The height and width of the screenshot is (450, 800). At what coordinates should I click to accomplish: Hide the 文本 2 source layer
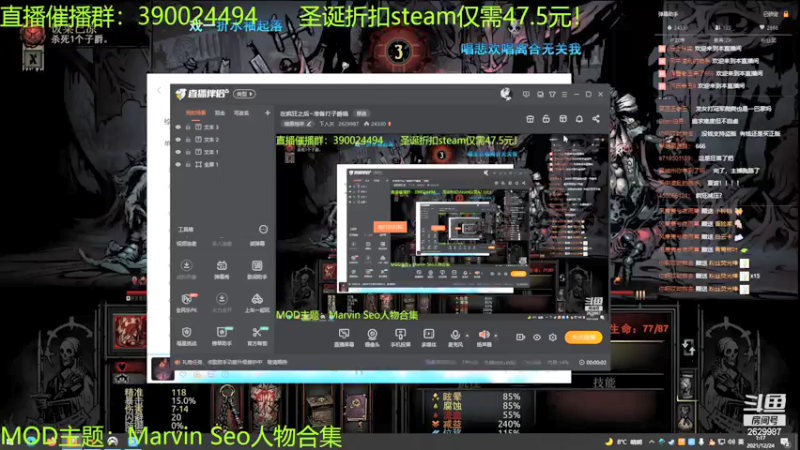click(178, 139)
